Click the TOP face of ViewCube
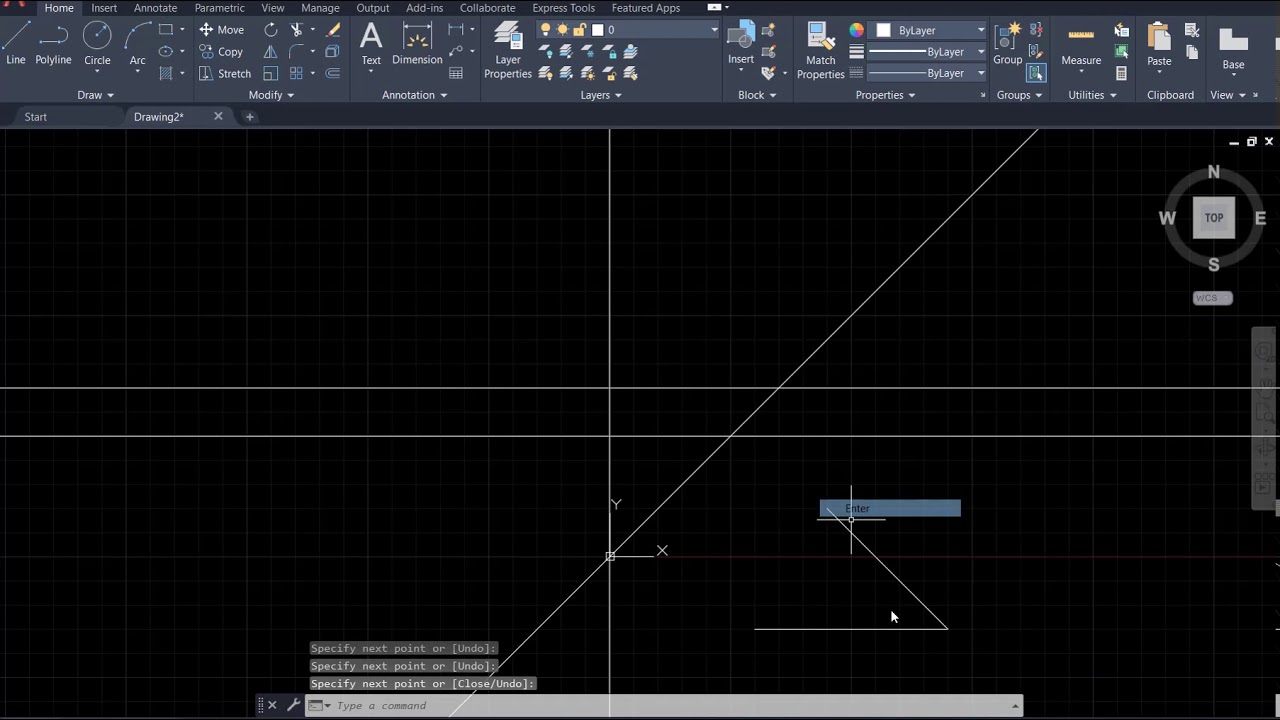The width and height of the screenshot is (1280, 720). click(1214, 218)
